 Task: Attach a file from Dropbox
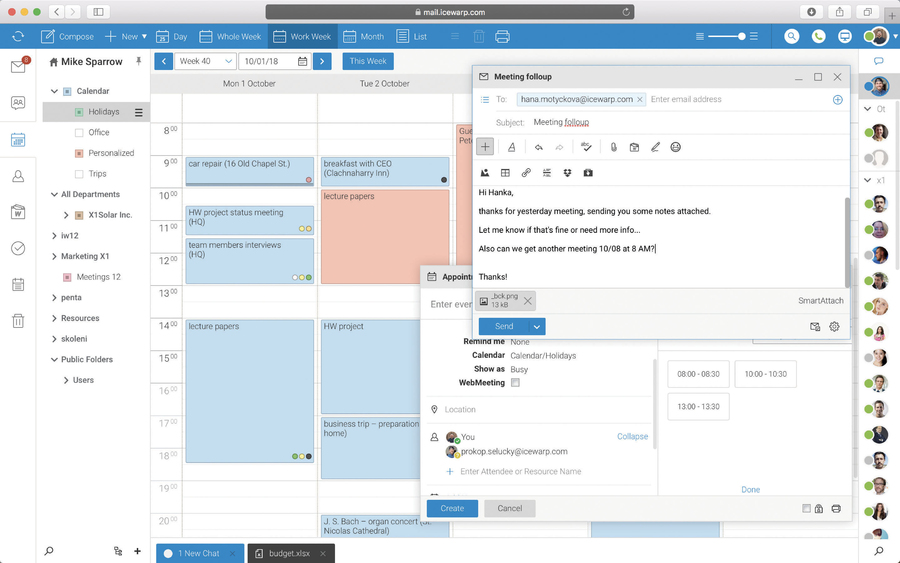567,173
